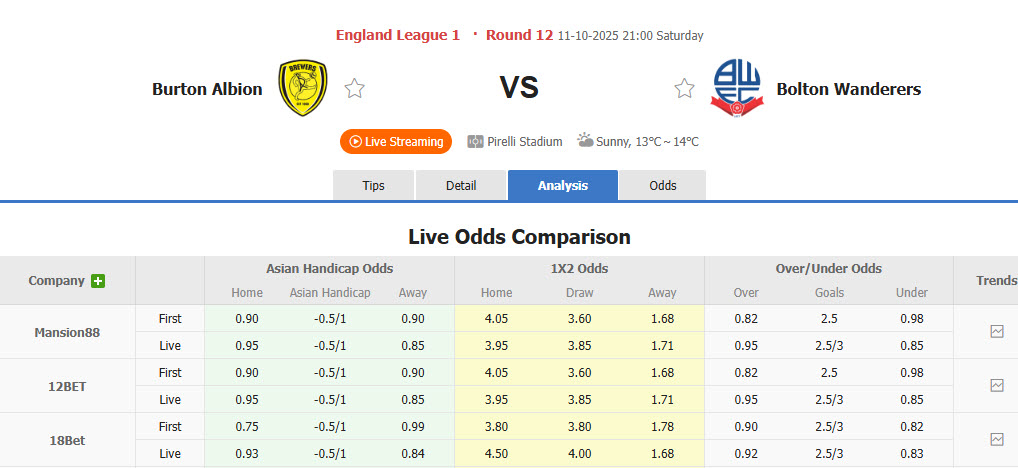Viewport: 1018px width, 468px height.
Task: Open the England League 1 link
Action: 398,35
